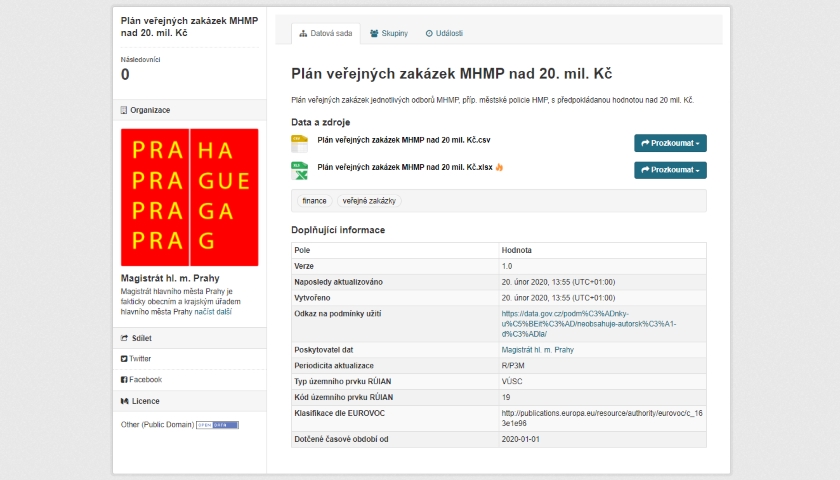Open the xlsx resource link

coord(405,167)
